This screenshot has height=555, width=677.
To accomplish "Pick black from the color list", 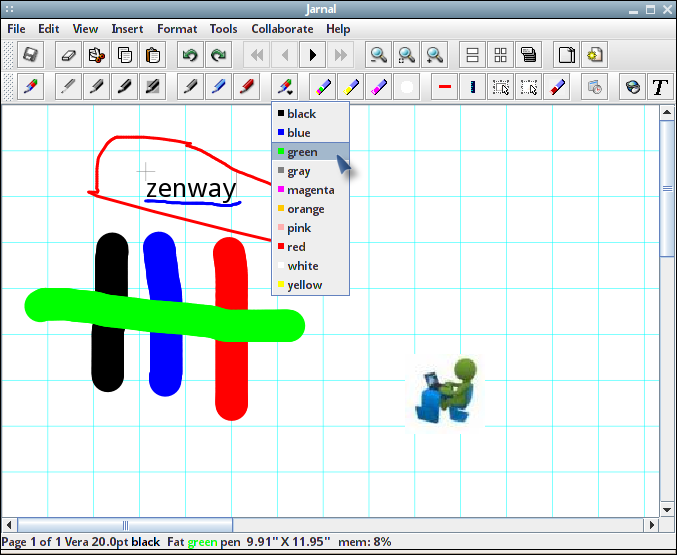I will (x=310, y=114).
